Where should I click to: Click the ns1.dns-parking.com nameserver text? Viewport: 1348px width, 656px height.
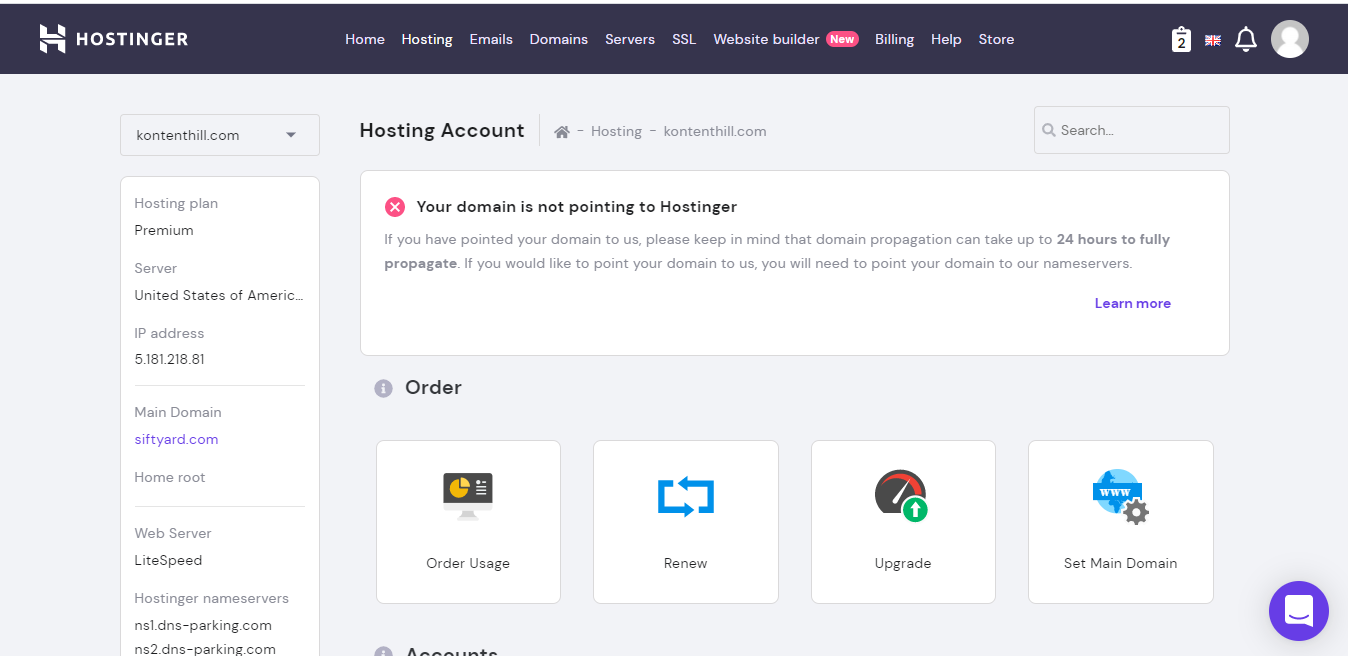pyautogui.click(x=203, y=625)
